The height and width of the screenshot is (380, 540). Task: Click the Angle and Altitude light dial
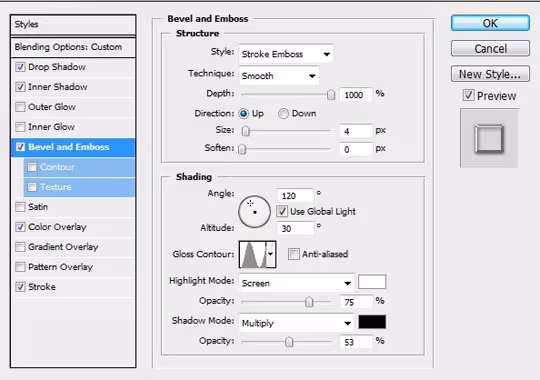click(x=255, y=212)
